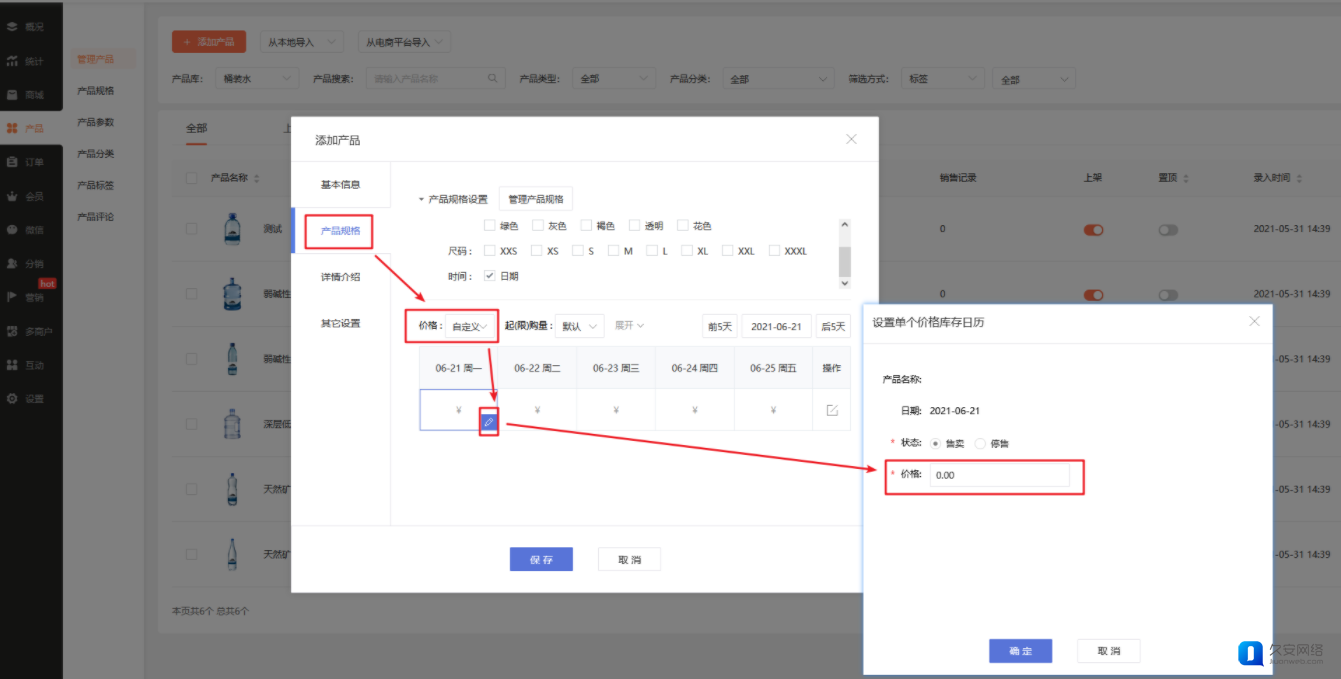This screenshot has width=1341, height=679.
Task: Open the 起(限)购量 默认 dropdown
Action: [x=579, y=326]
